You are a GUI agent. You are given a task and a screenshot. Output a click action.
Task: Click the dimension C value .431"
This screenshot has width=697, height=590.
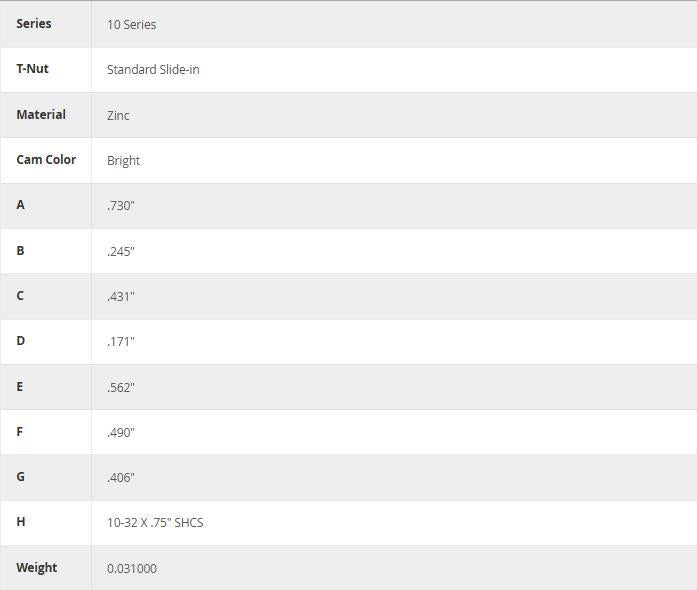(x=121, y=297)
